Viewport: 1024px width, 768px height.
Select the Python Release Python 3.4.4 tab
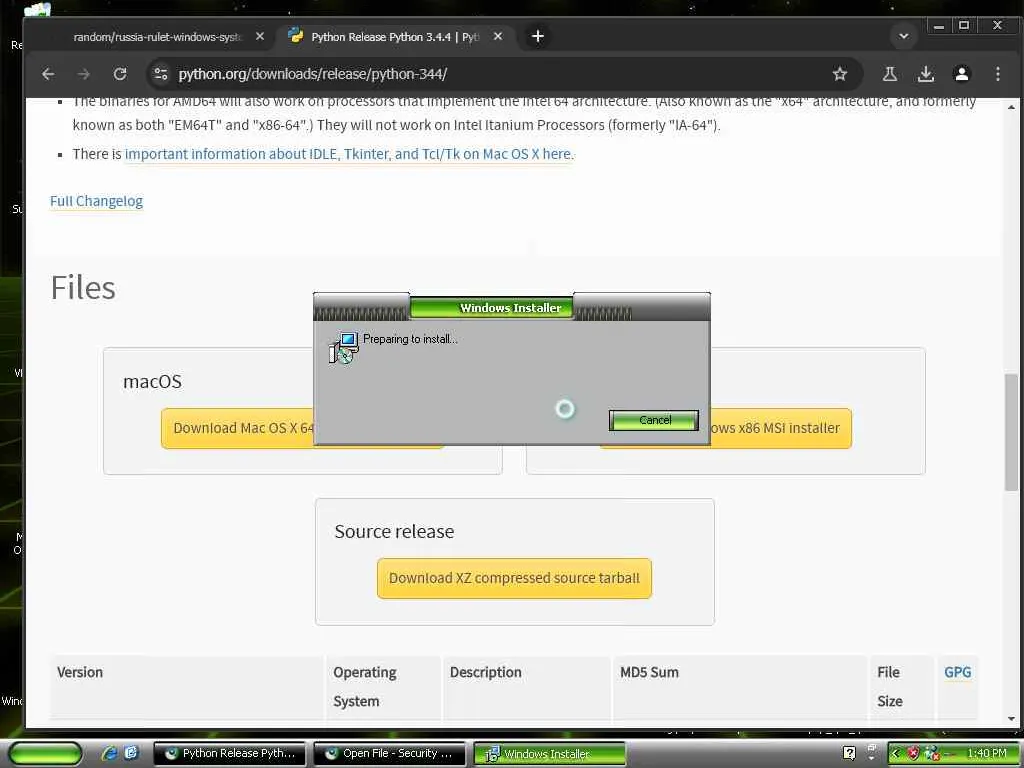[395, 37]
